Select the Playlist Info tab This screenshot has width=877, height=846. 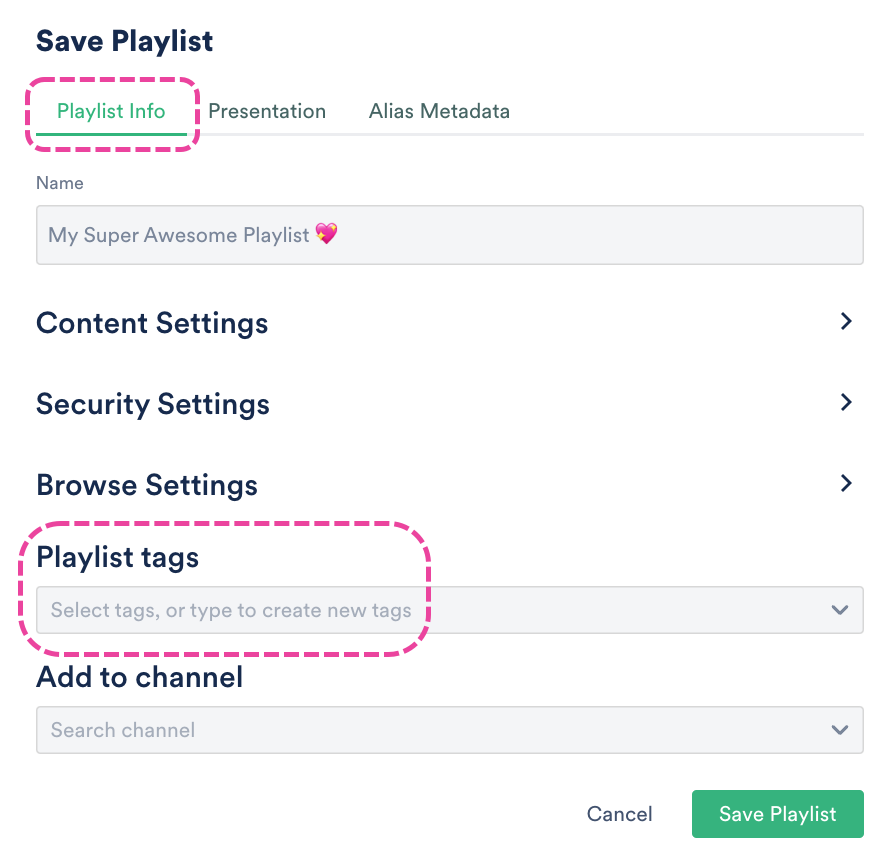pyautogui.click(x=111, y=111)
